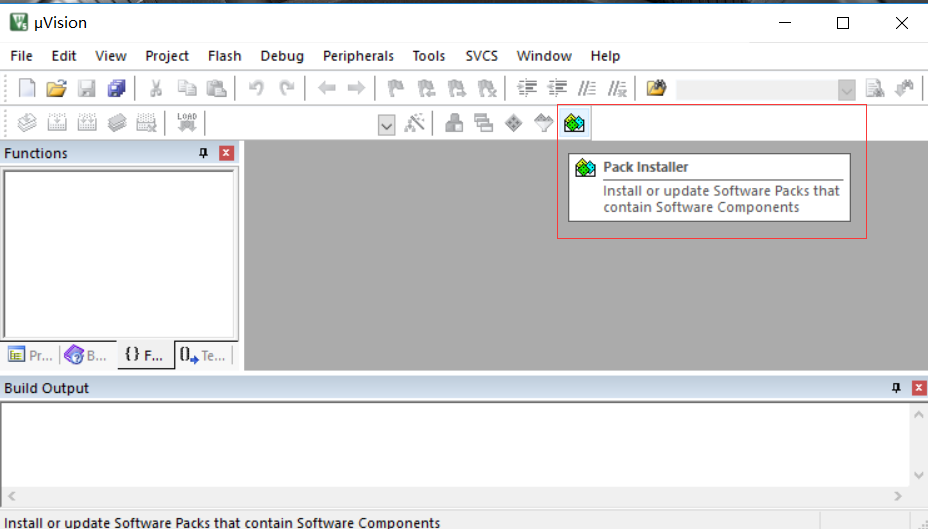
Task: Click Build Output scroll down arrow
Action: (x=919, y=475)
